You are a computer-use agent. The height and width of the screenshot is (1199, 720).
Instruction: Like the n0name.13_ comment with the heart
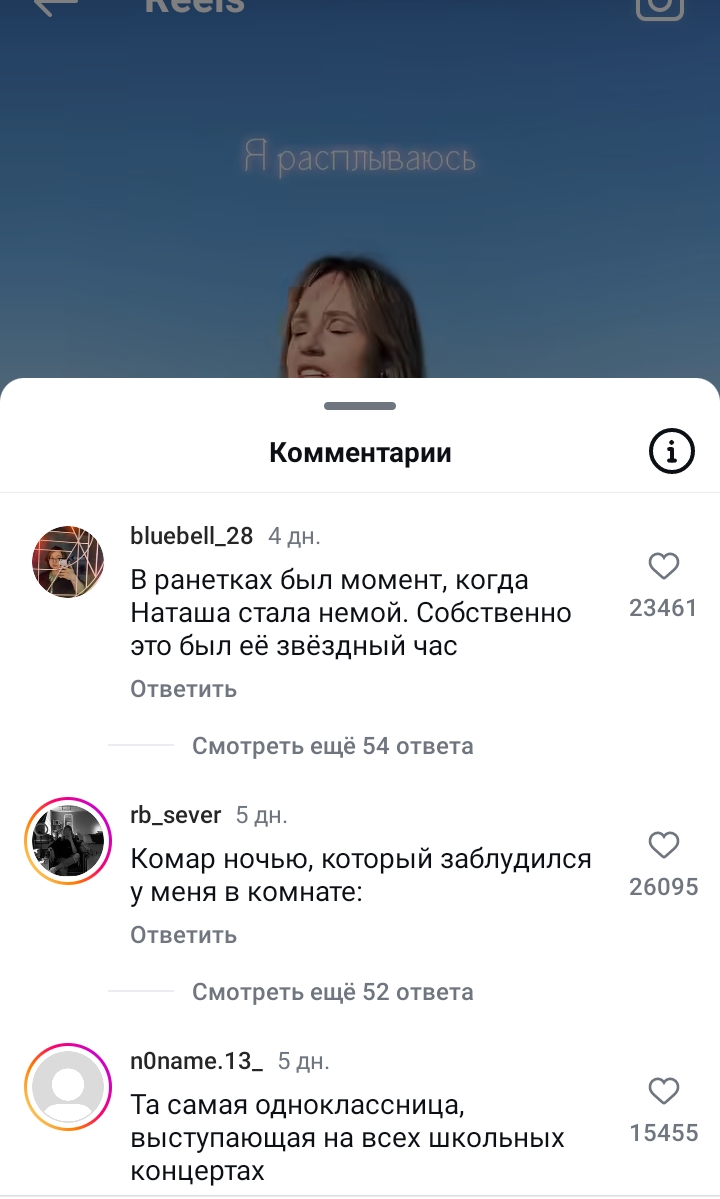click(x=663, y=1091)
